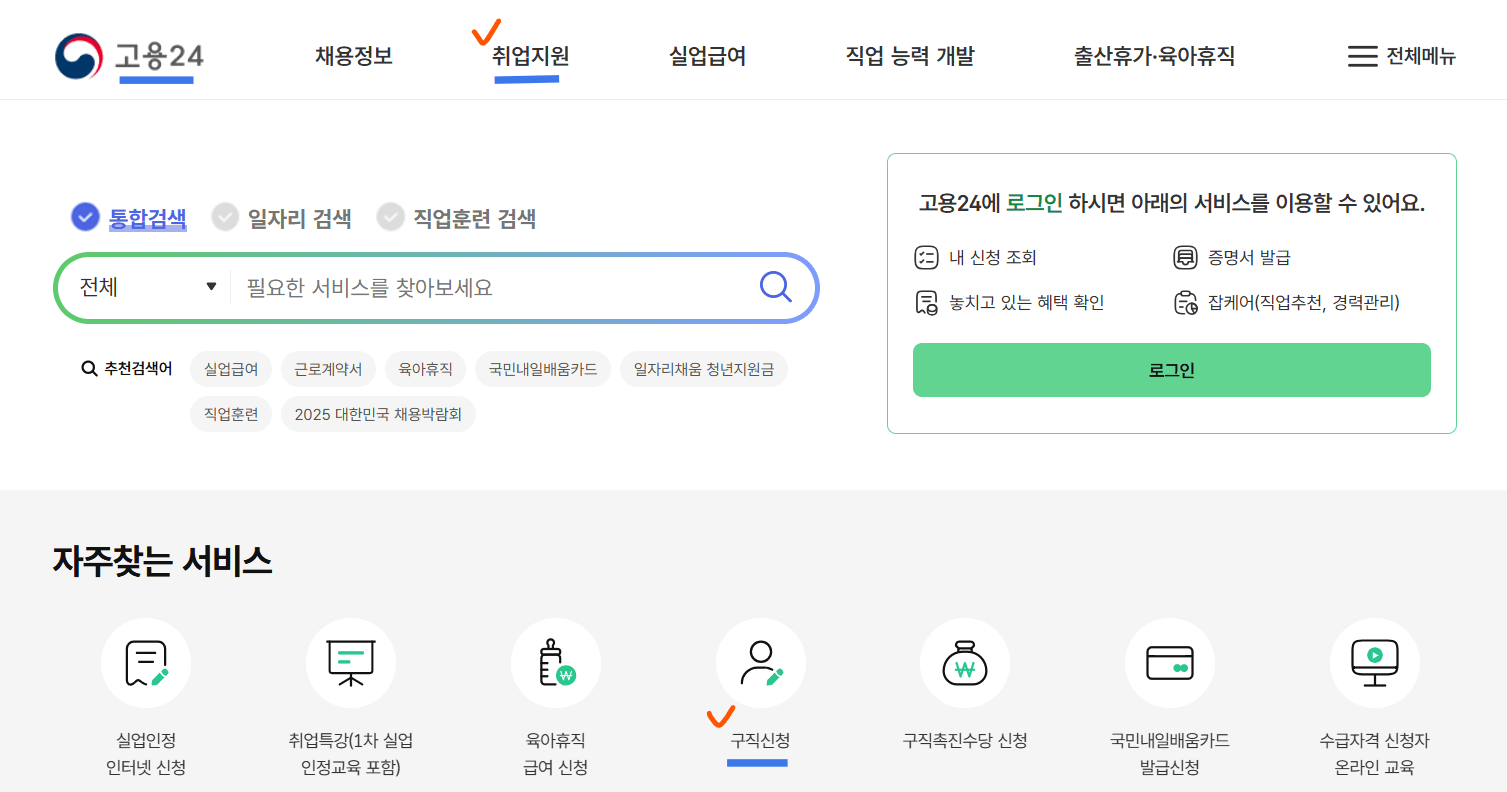Select the 구직신청 person icon
This screenshot has width=1507, height=792.
coord(760,662)
